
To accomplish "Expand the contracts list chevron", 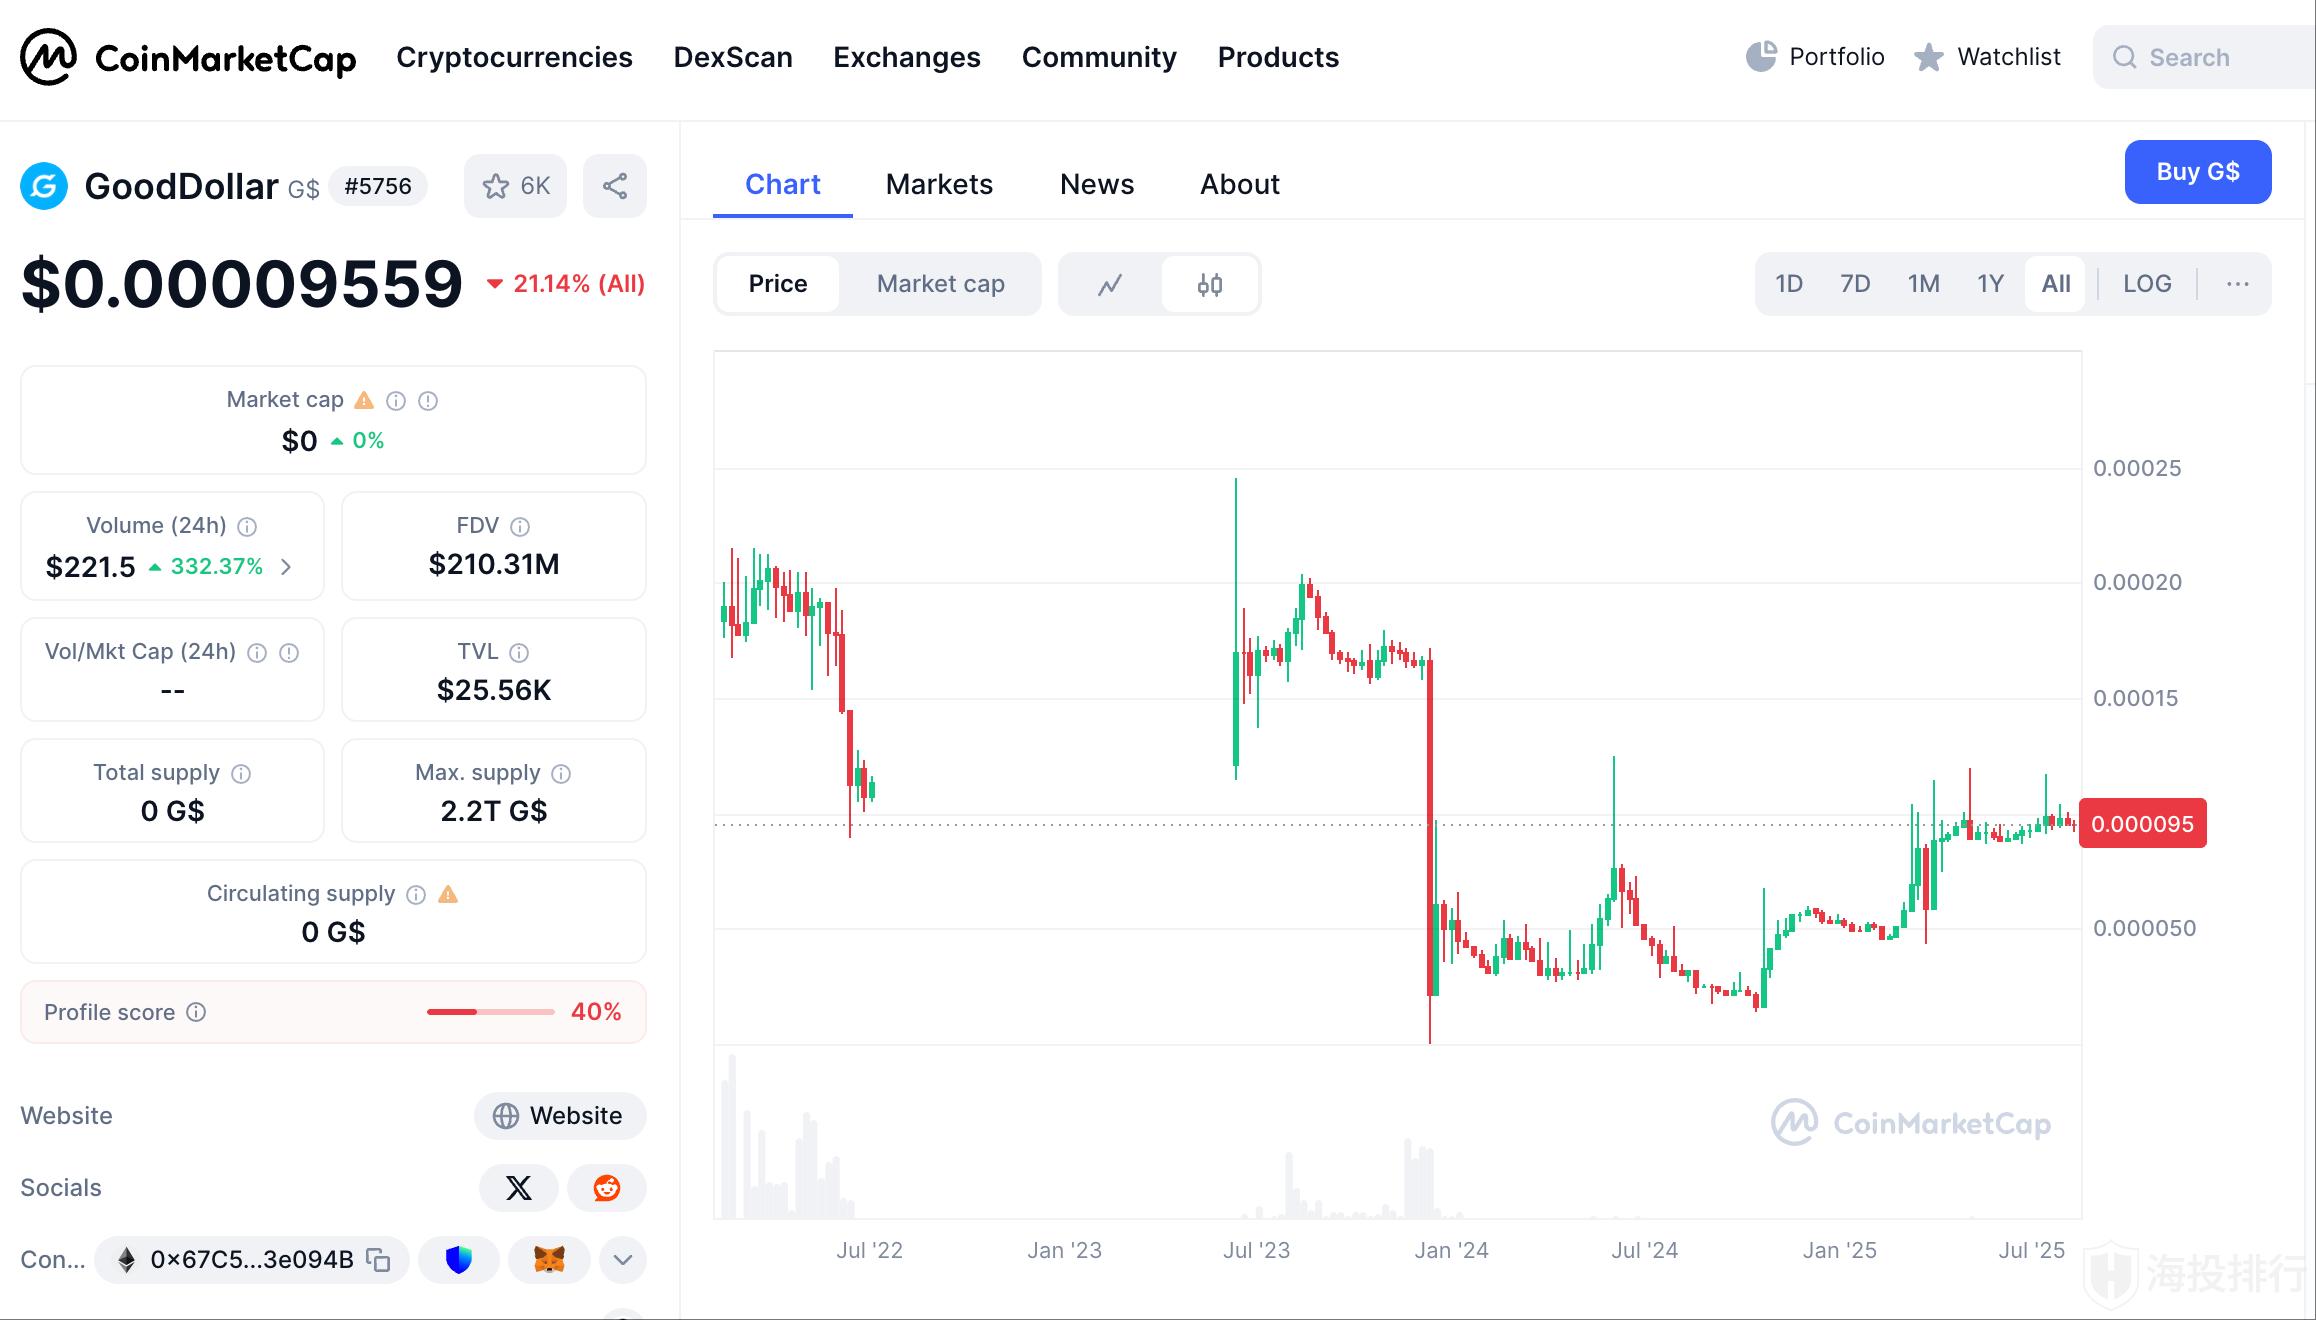I will 623,1260.
